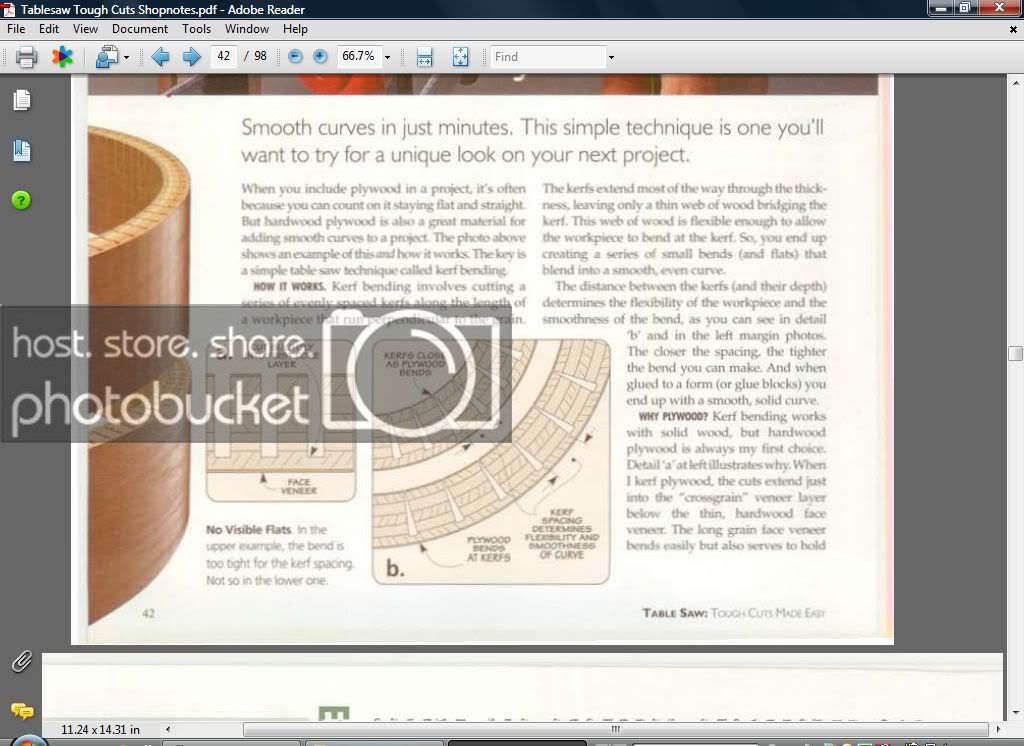Screen dimensions: 1024x746
Task: Open the Comments speech bubble panel
Action: 22,710
